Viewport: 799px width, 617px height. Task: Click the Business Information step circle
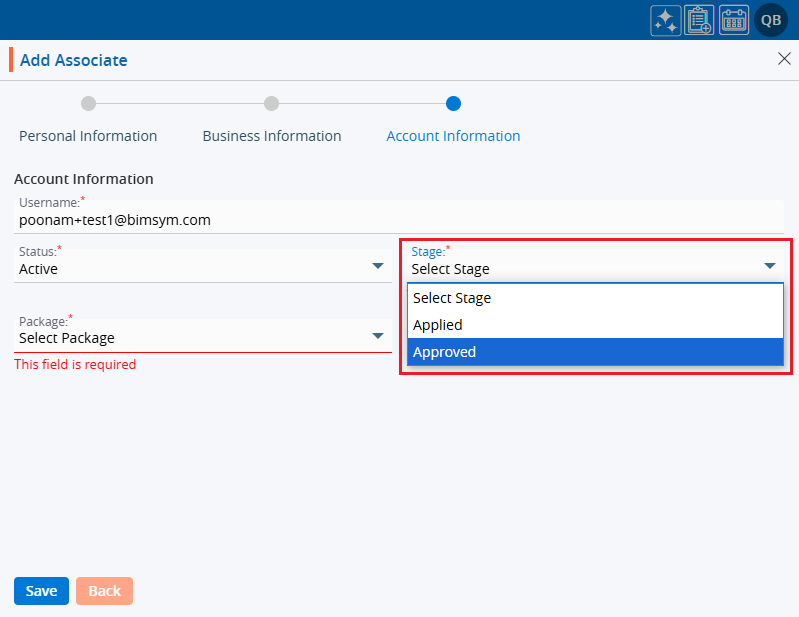click(x=271, y=103)
